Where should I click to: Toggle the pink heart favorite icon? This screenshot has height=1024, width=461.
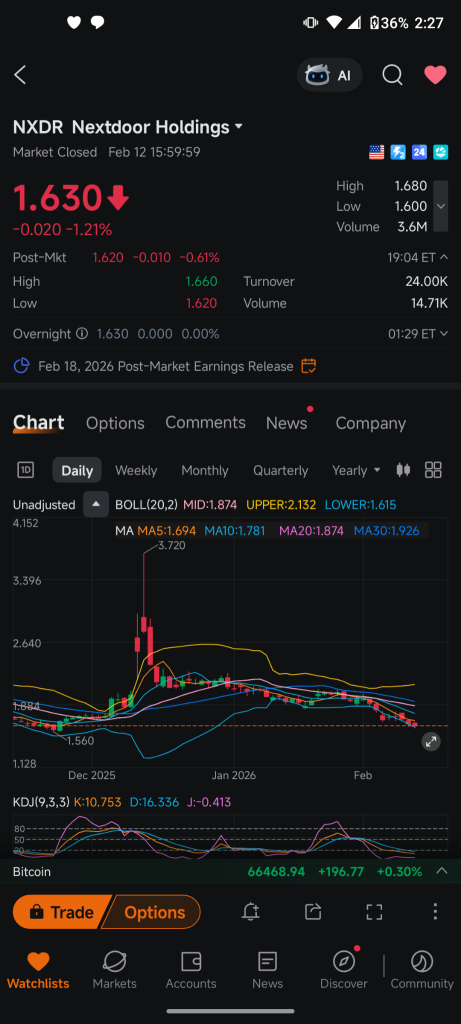[436, 75]
